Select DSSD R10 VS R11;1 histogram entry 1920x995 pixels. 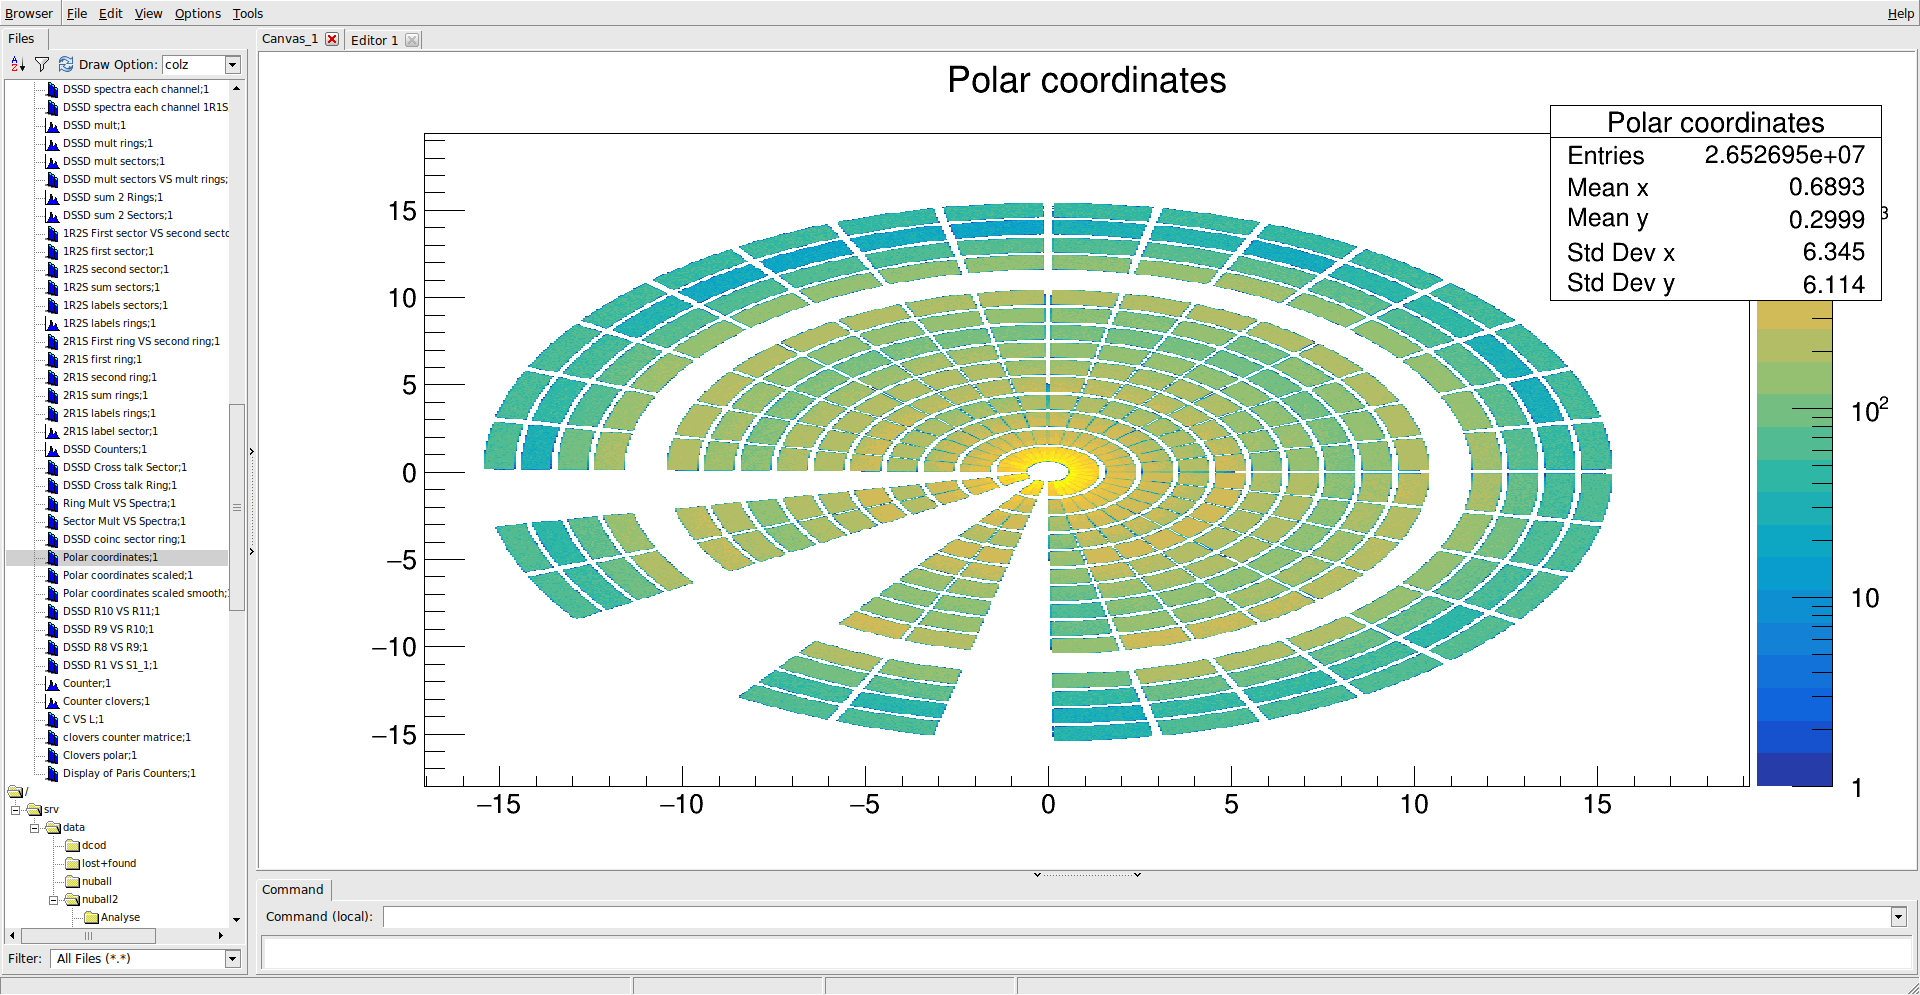coord(111,612)
